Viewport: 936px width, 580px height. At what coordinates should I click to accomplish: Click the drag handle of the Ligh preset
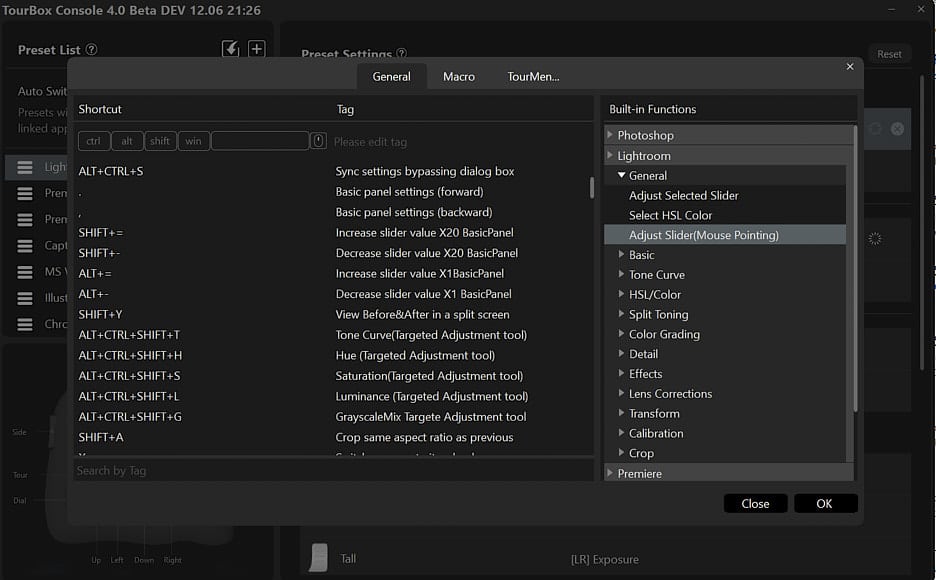tap(24, 168)
